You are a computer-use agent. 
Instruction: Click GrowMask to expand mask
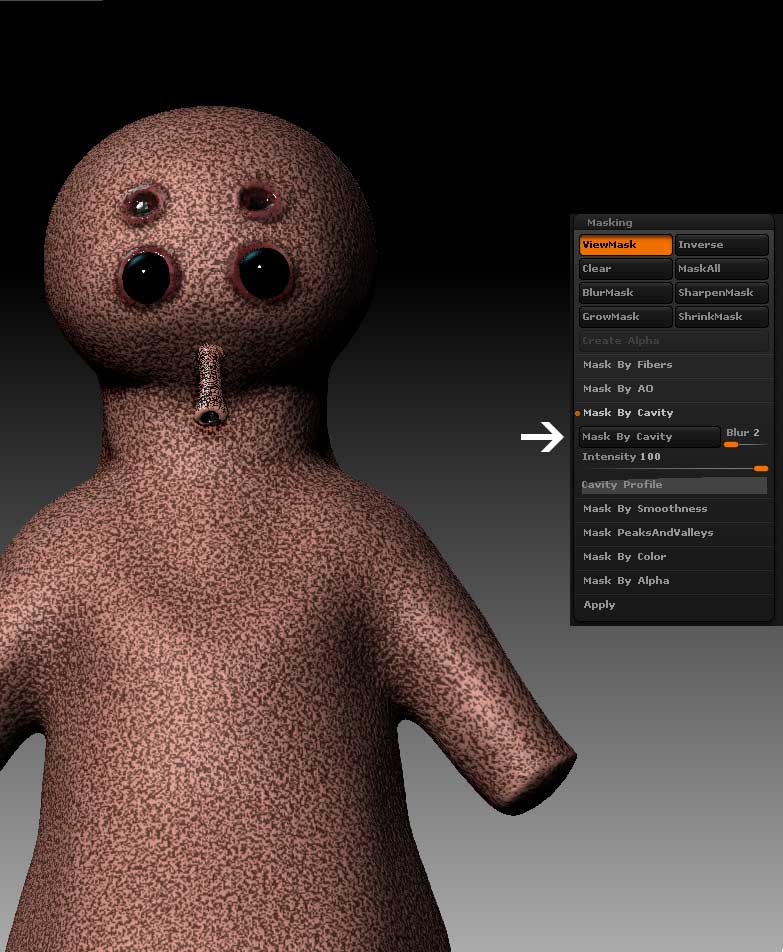(x=625, y=316)
